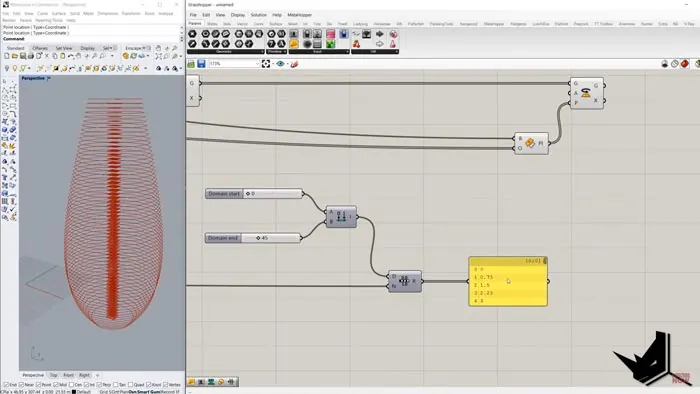
Task: Adjust Domain end number slider
Action: tap(253, 238)
